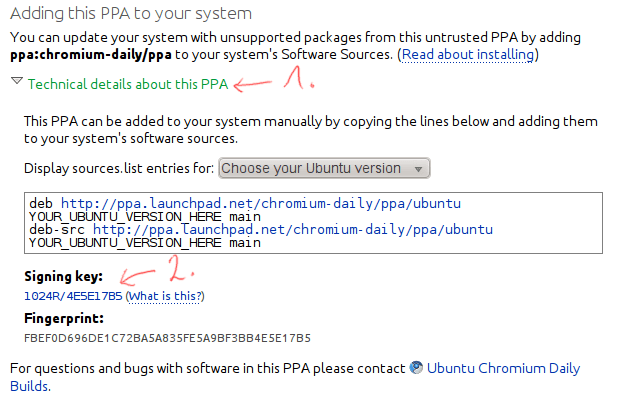627x405 pixels.
Task: Open the 'Ubuntu Chromium Daily Builds' team link
Action: click(x=503, y=368)
